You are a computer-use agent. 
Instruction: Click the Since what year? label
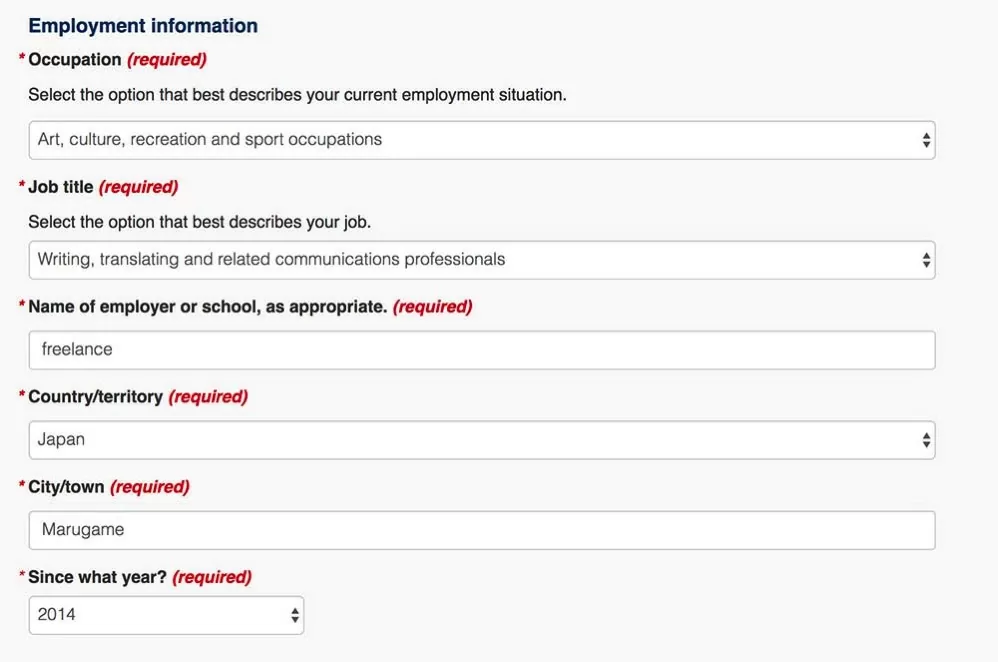coord(97,577)
